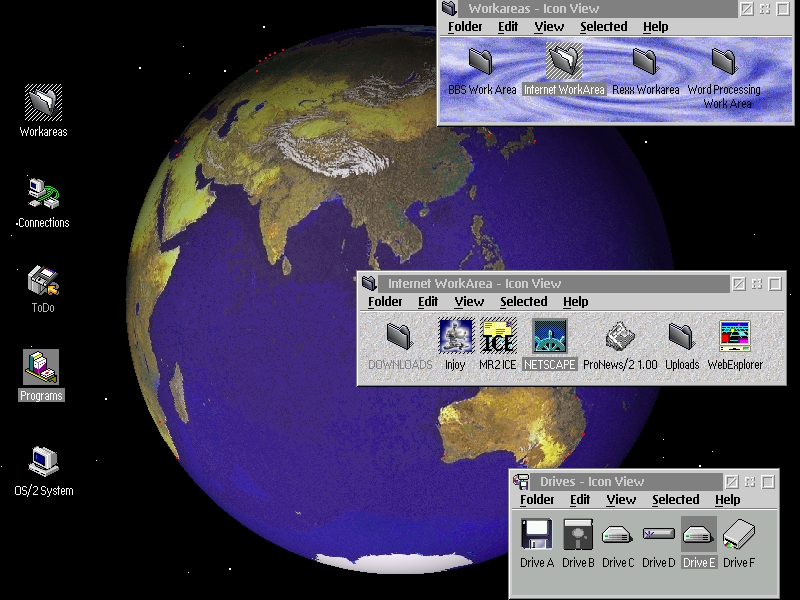Select the NETSCAPE browser icon
Screen dimensions: 800x600
point(549,336)
